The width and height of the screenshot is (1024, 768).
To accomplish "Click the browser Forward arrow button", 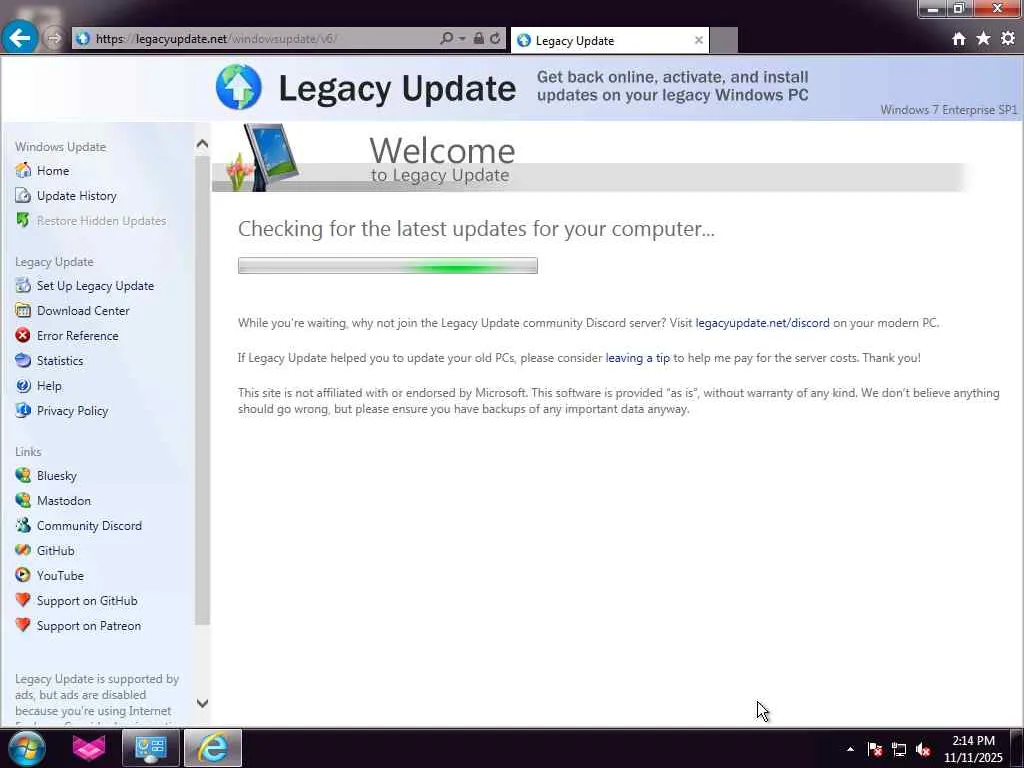I will [x=54, y=39].
